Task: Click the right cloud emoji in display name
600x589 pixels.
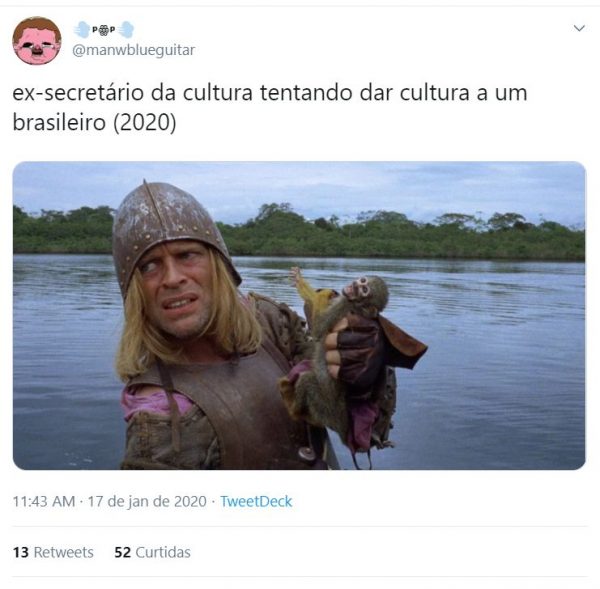Action: tap(126, 29)
